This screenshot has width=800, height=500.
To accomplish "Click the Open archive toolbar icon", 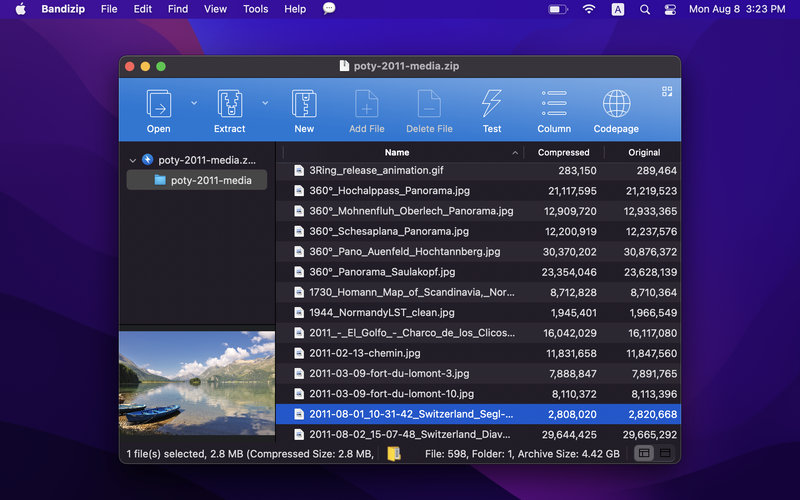I will (x=158, y=104).
